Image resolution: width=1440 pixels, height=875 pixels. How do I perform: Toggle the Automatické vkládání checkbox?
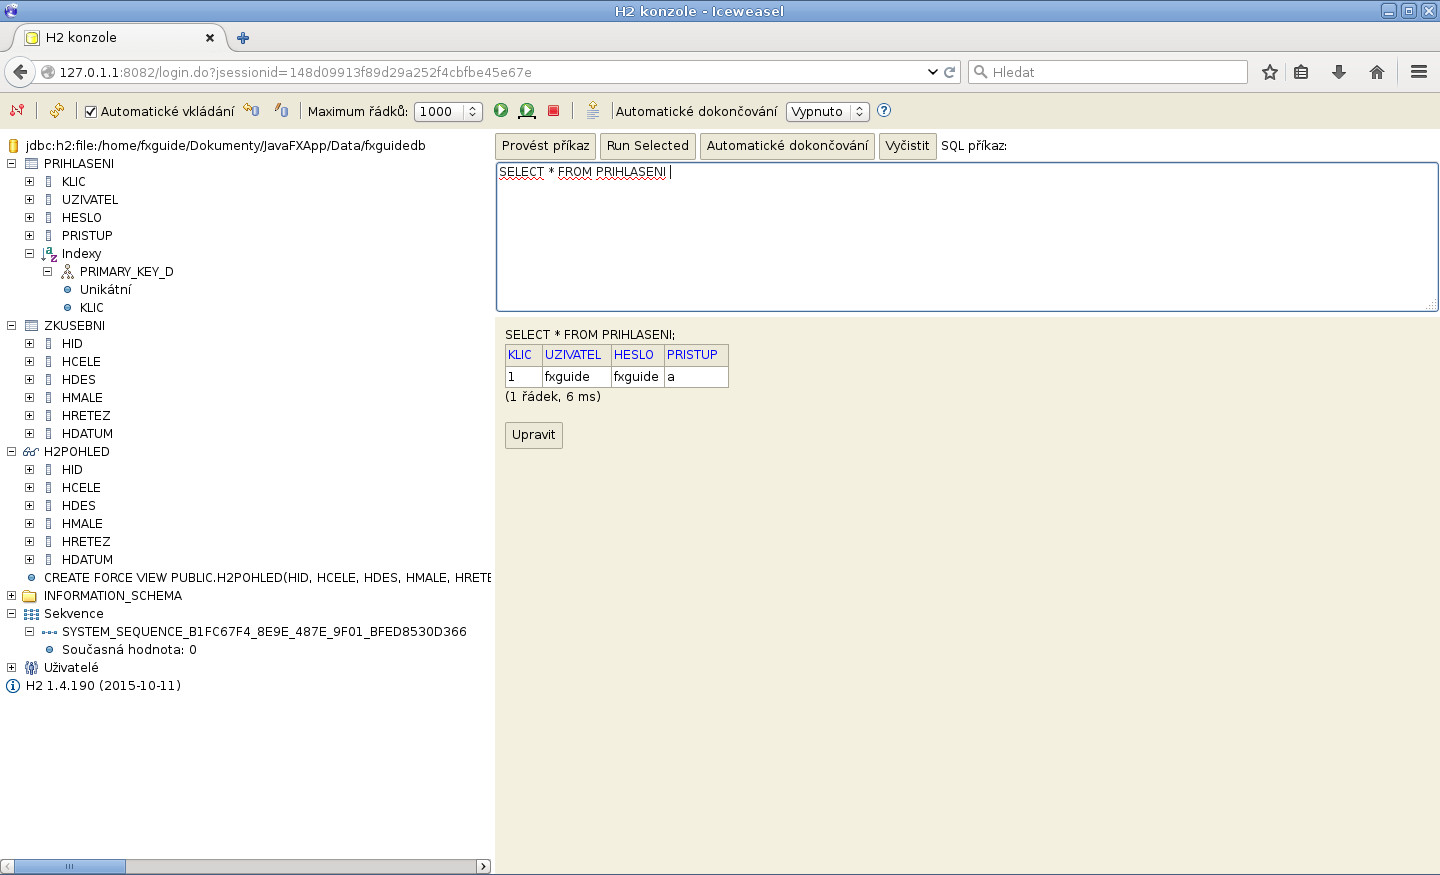91,112
